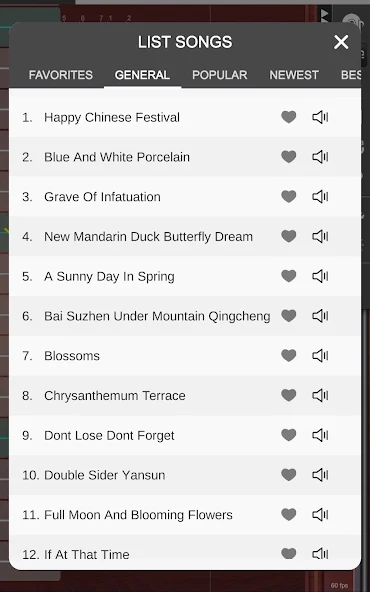Preview sound for Happy Chinese Festival
370x592 pixels.
320,117
